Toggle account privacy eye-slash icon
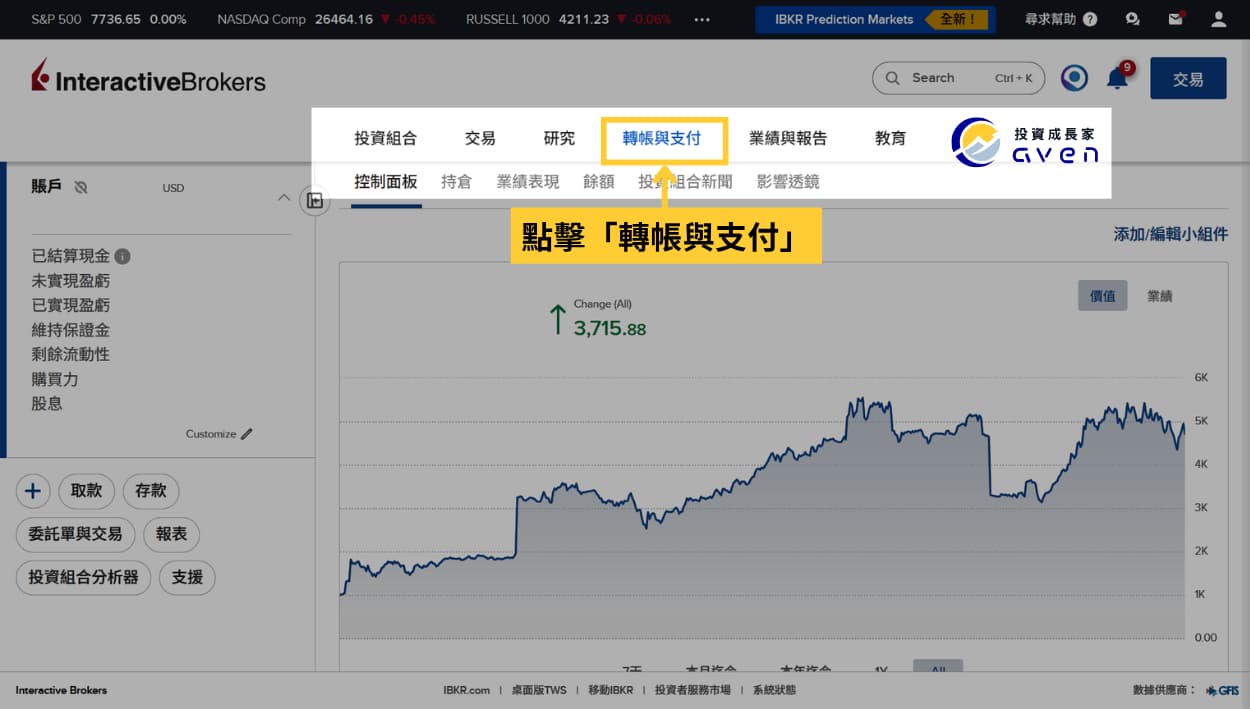This screenshot has width=1250, height=709. [x=81, y=187]
